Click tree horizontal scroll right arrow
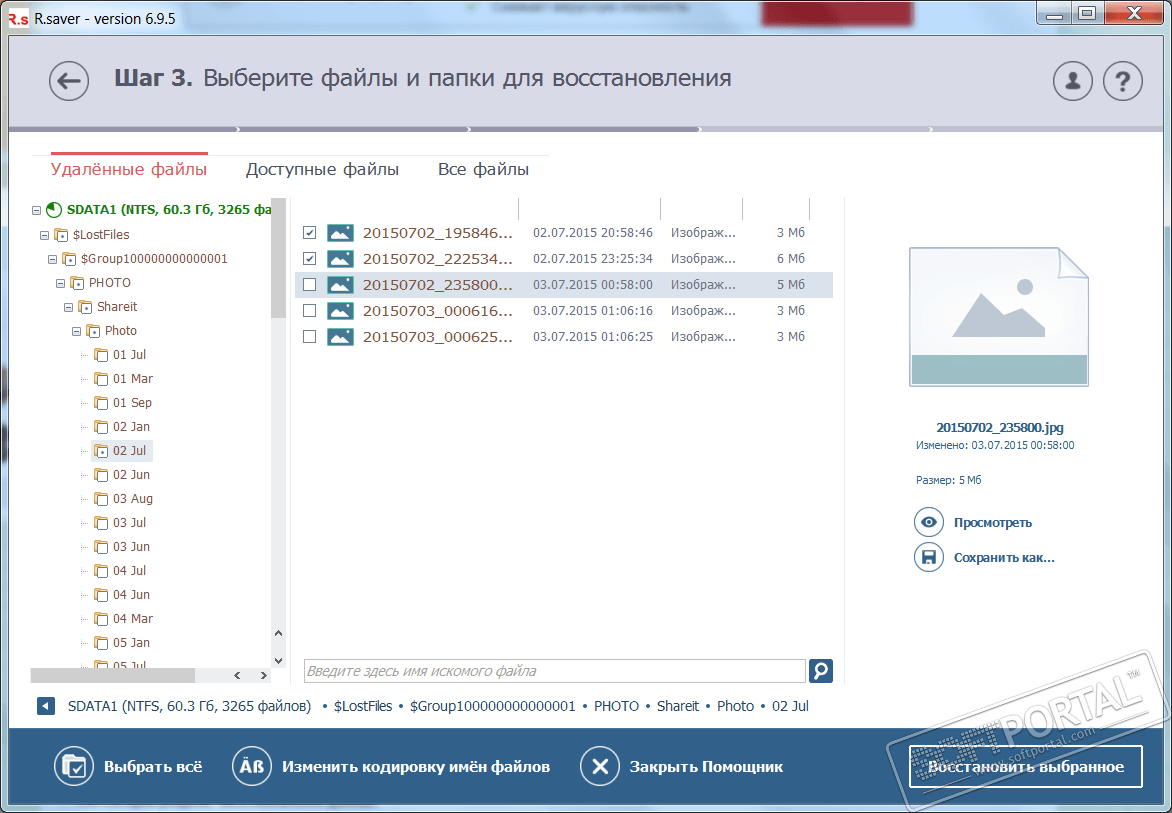Screen dimensions: 1172x813 click(263, 676)
